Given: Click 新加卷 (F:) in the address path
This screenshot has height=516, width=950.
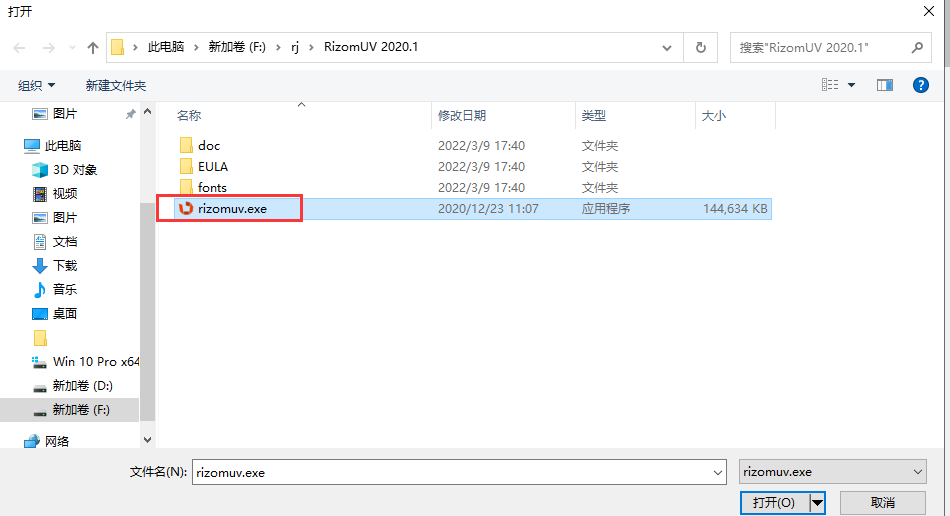Looking at the screenshot, I should pos(237,47).
